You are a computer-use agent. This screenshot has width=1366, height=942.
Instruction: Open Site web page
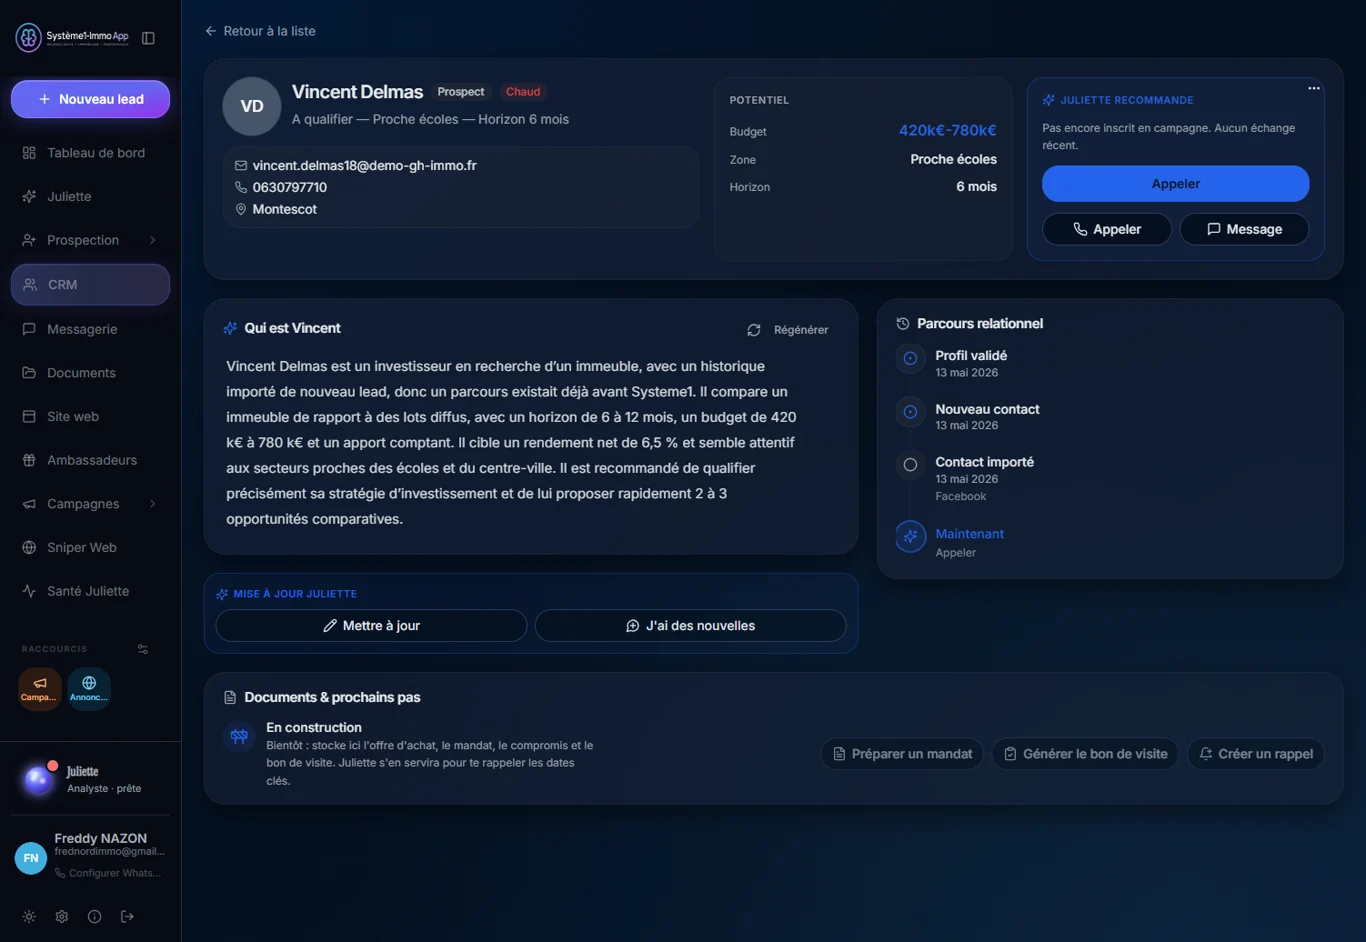click(x=90, y=416)
